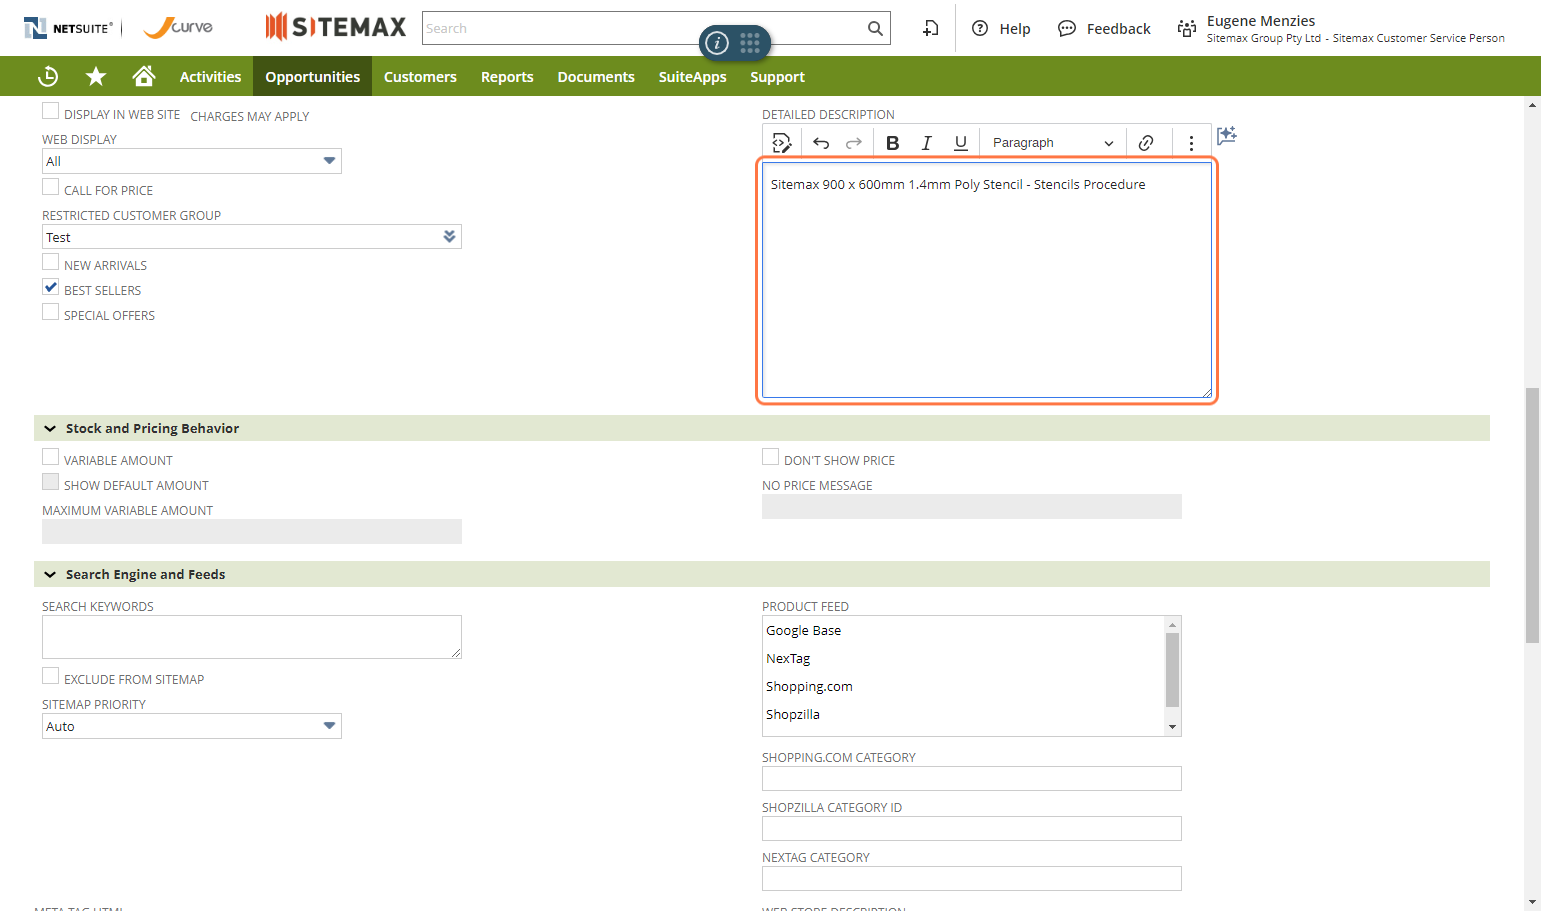
Task: Open the Opportunities menu
Action: pos(313,77)
